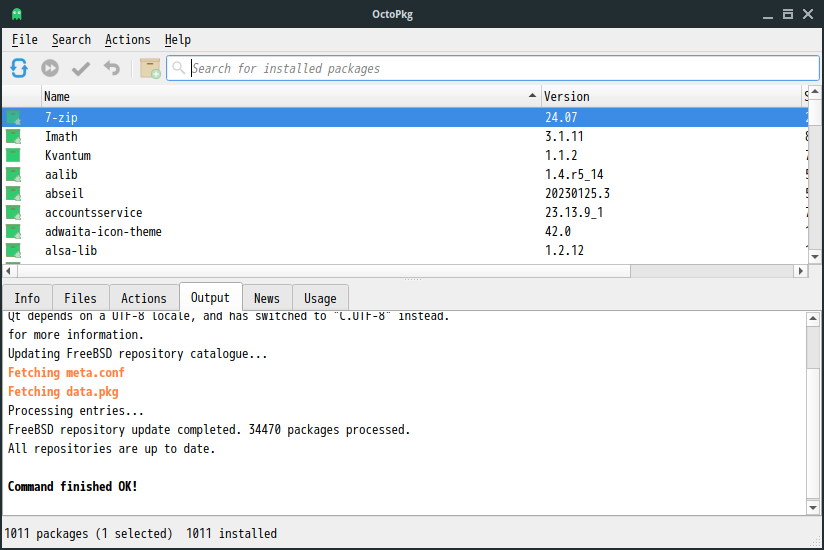Select the Kvantum package row
Screen dimensions: 824x550
[x=405, y=155]
